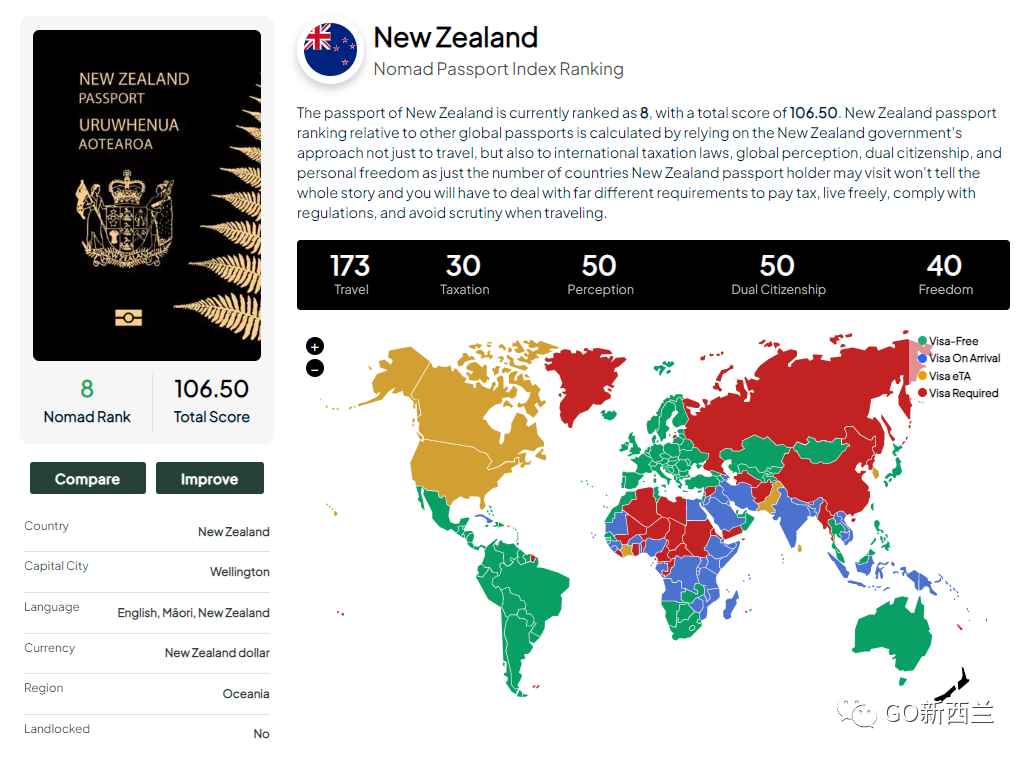This screenshot has height=758, width=1028.
Task: Zoom out the map with minus button
Action: [315, 369]
